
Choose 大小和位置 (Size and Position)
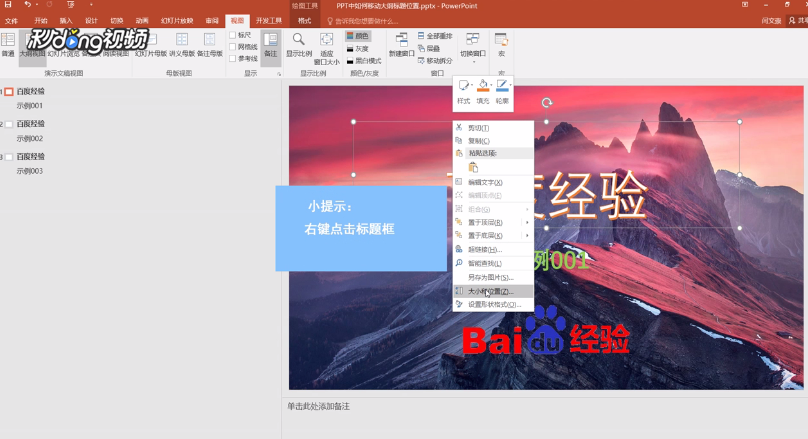[x=493, y=291]
